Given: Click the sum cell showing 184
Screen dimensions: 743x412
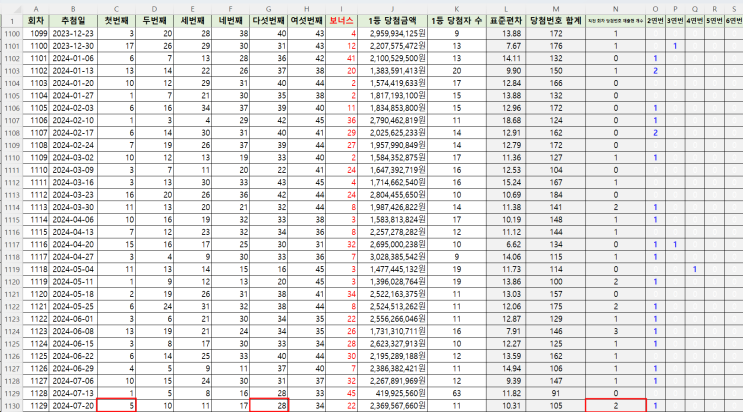Looking at the screenshot, I should coord(555,195).
